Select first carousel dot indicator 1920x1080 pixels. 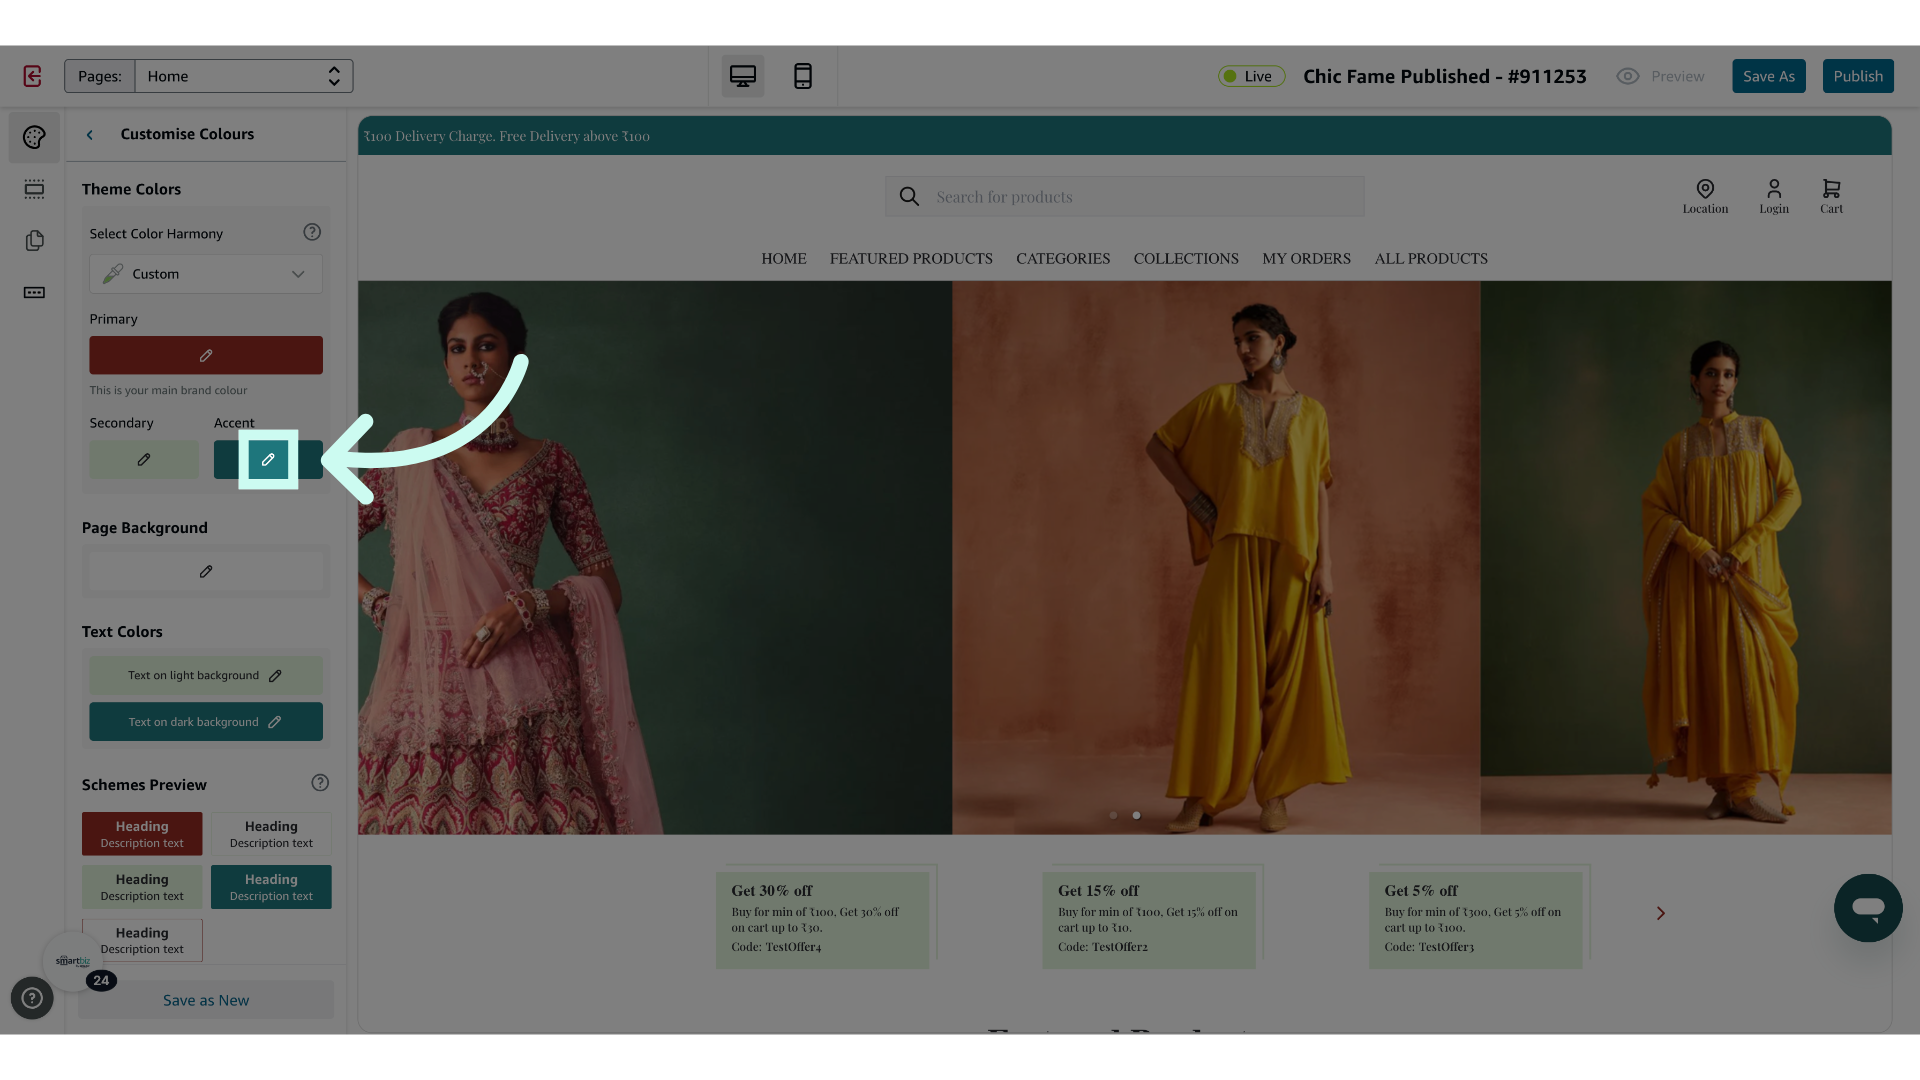(x=1113, y=815)
